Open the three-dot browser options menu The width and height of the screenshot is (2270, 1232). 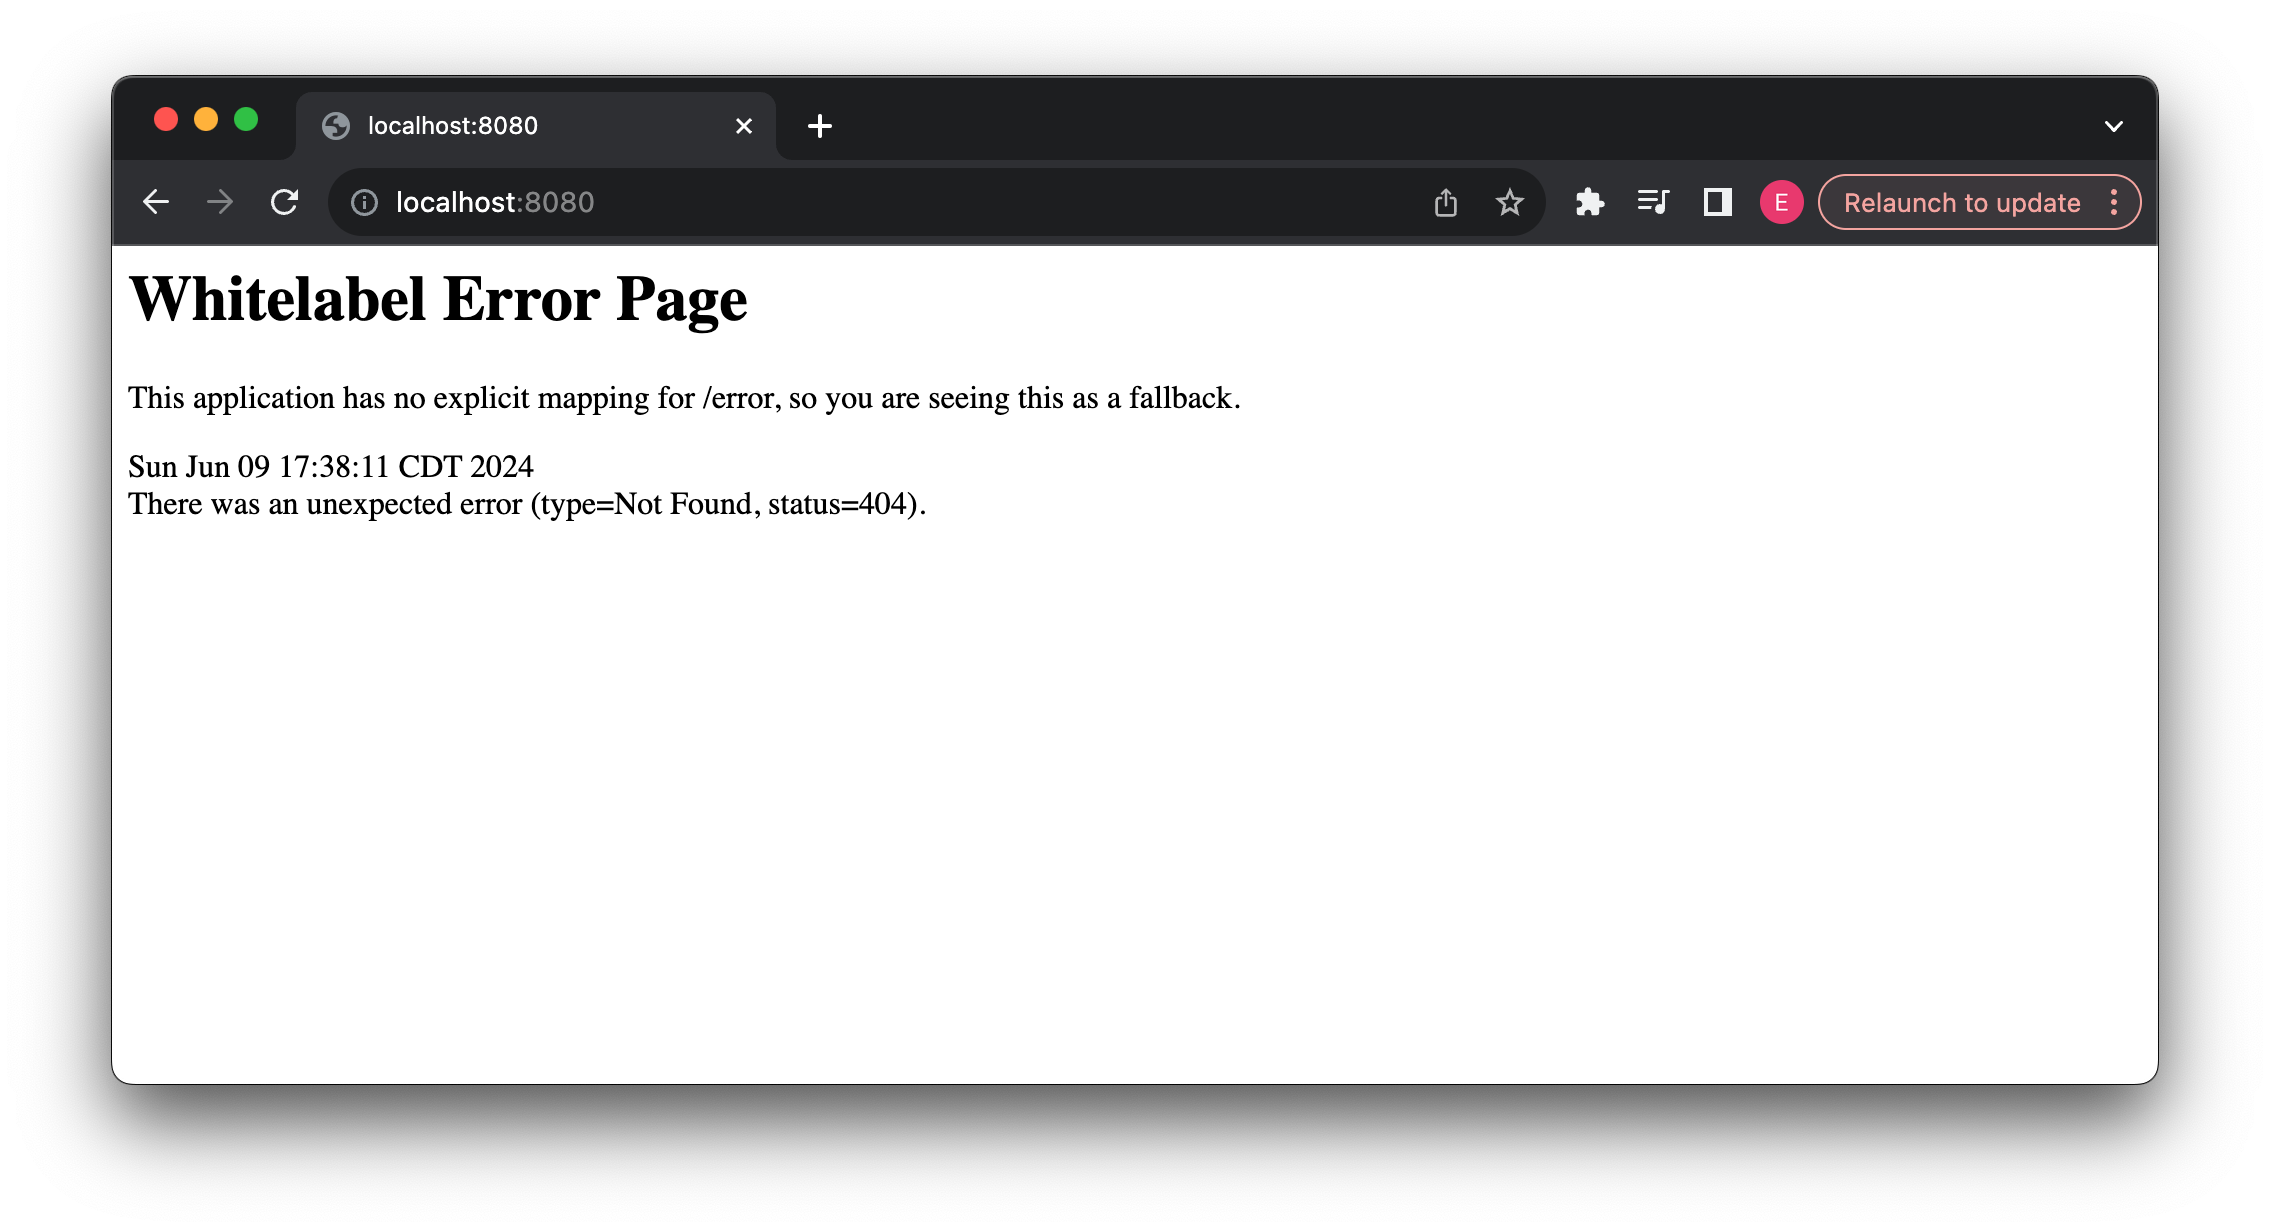click(2114, 202)
